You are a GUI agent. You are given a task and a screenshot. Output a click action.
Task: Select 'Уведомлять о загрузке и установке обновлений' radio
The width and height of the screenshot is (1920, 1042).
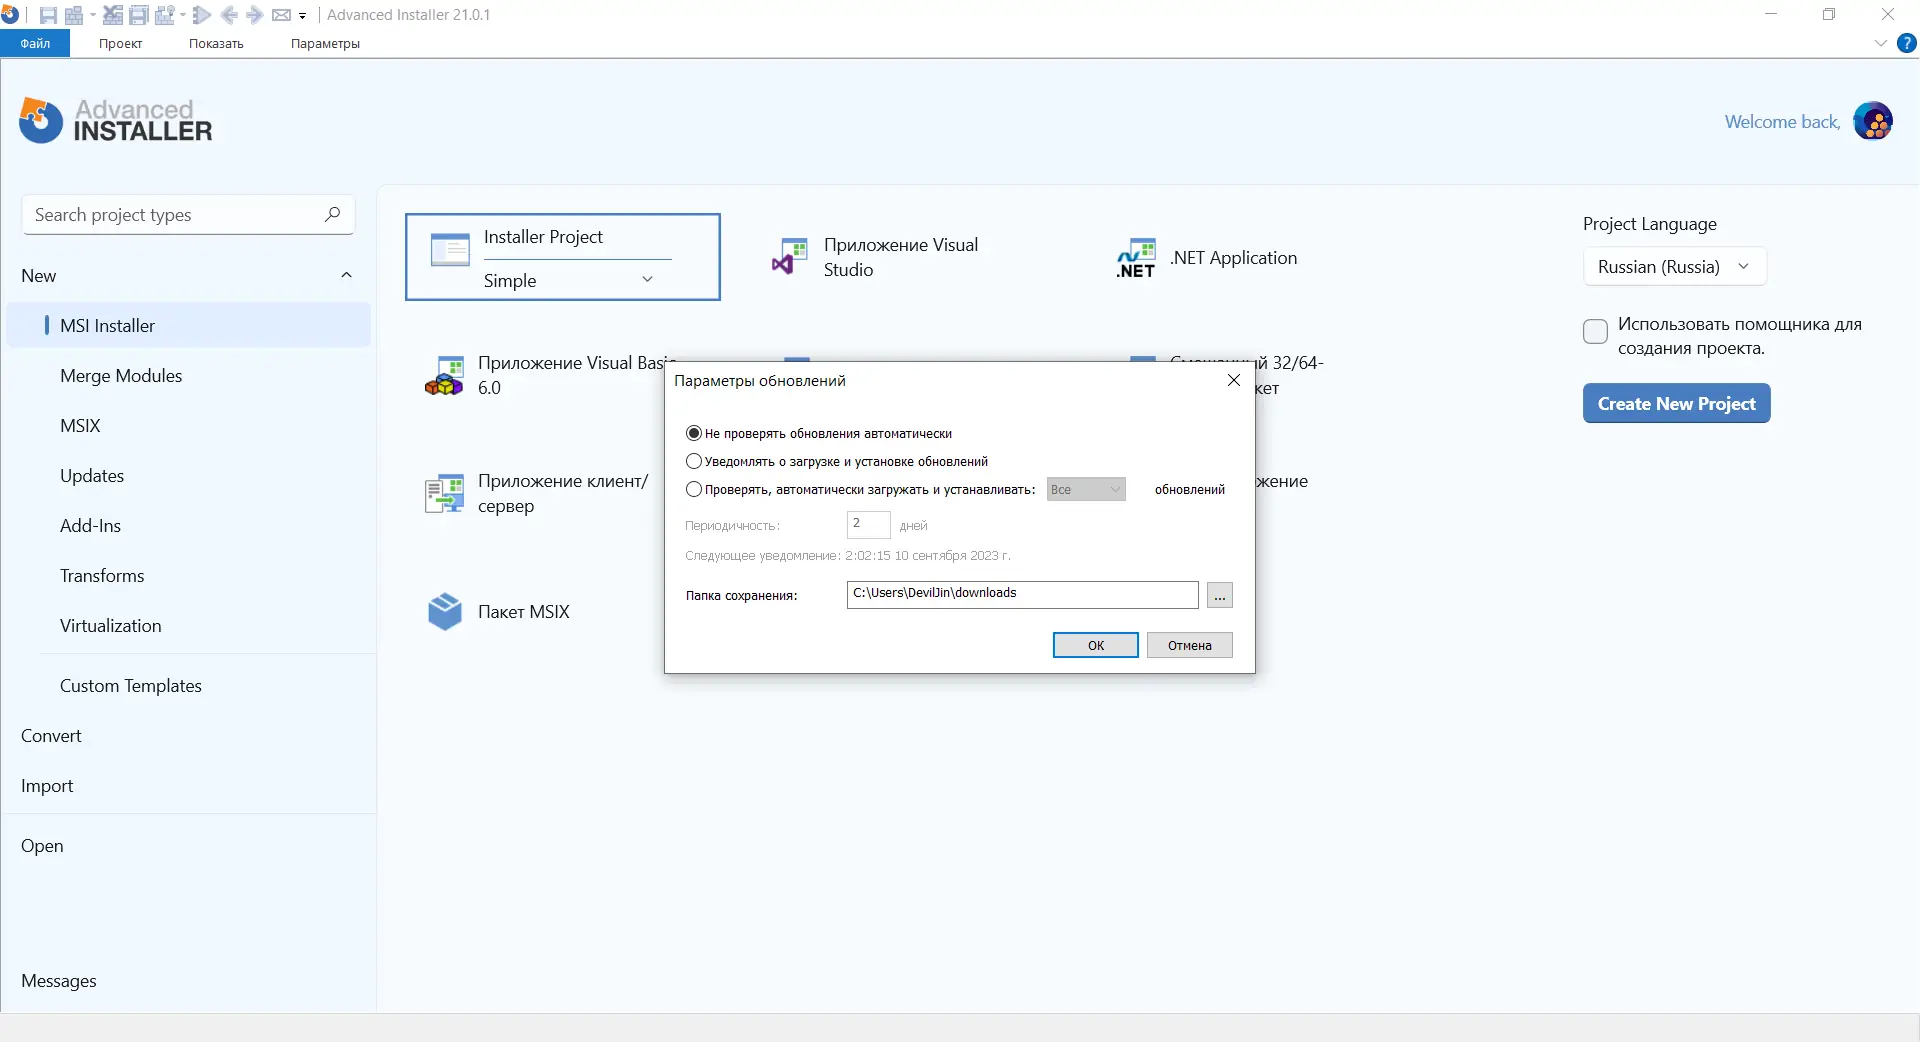tap(694, 461)
